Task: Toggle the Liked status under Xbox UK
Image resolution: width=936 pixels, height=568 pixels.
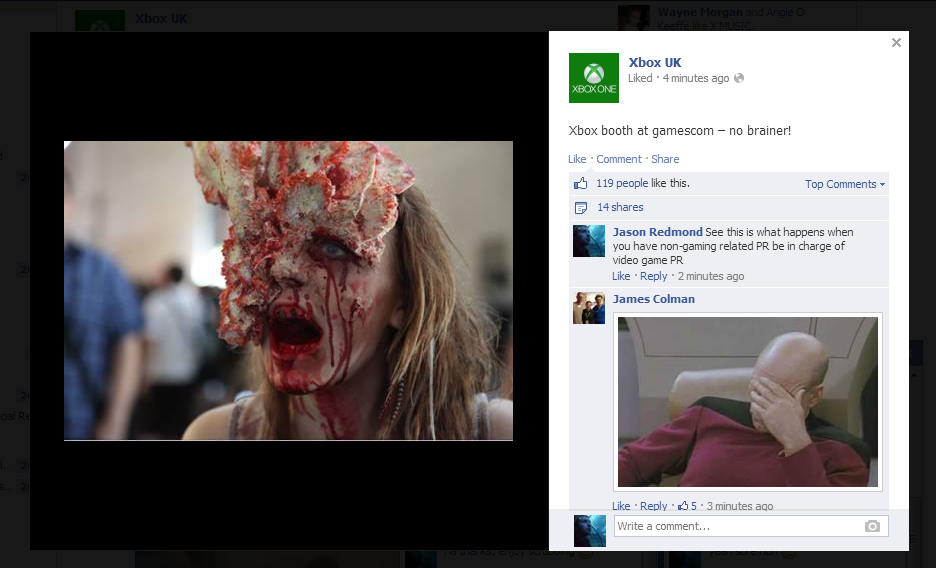Action: coord(640,79)
